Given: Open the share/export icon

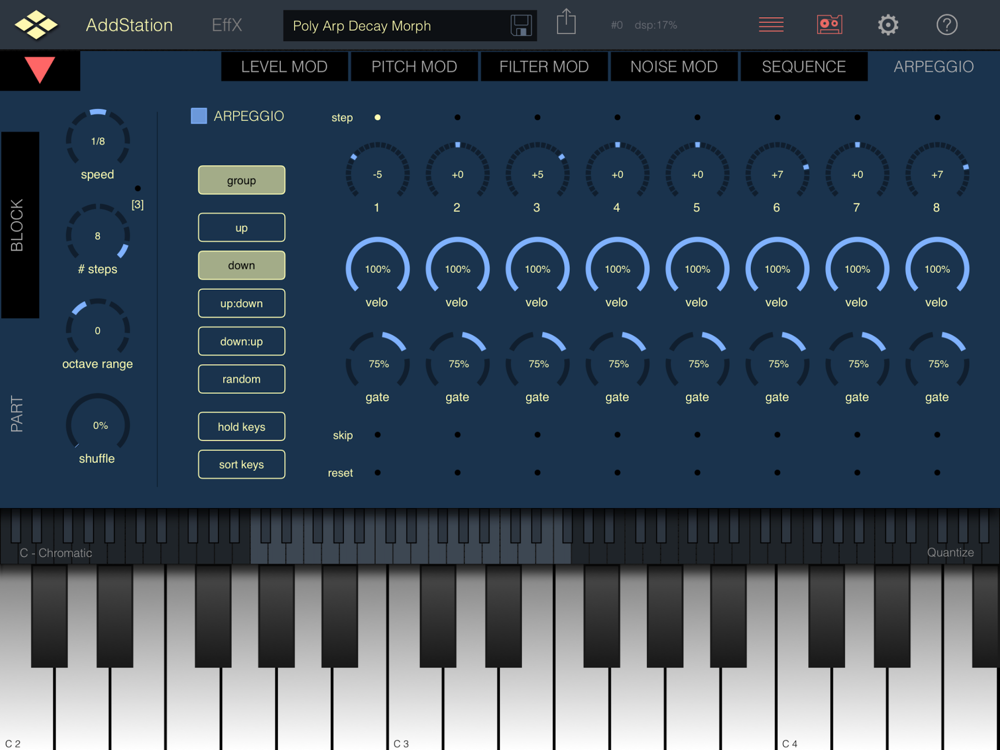Looking at the screenshot, I should point(566,22).
